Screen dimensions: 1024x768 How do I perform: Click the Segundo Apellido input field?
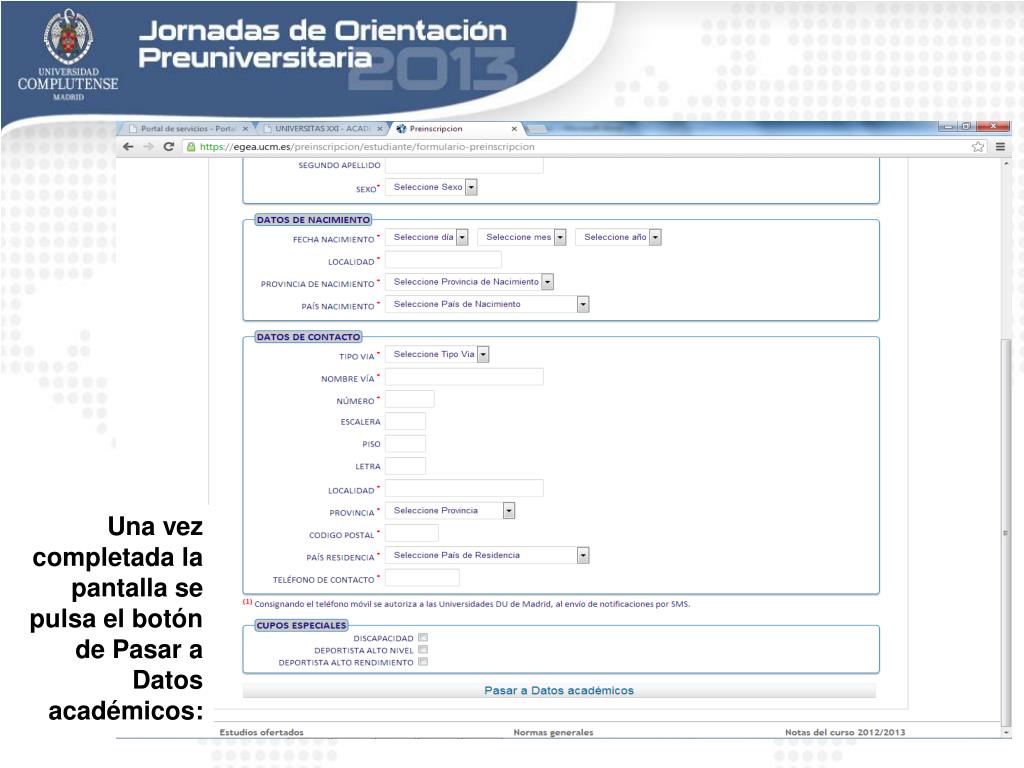[x=464, y=166]
